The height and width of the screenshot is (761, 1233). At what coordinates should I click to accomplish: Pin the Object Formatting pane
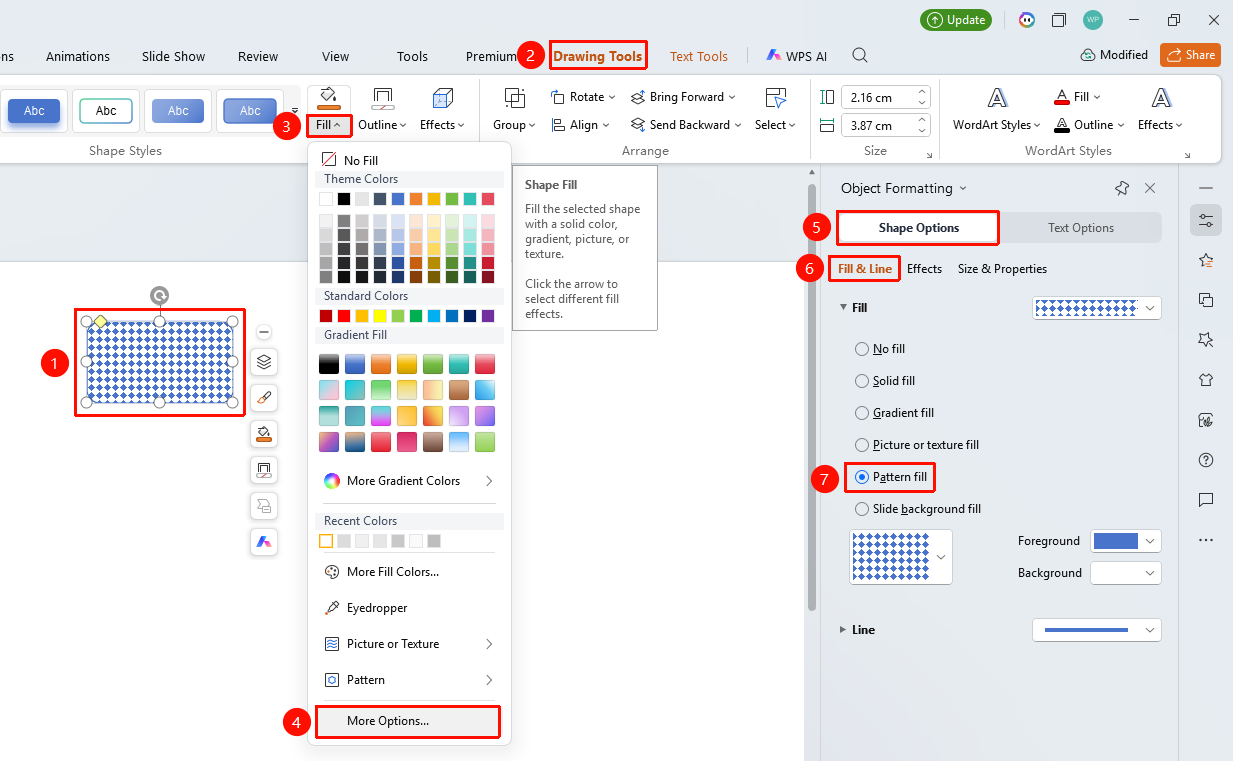point(1122,188)
